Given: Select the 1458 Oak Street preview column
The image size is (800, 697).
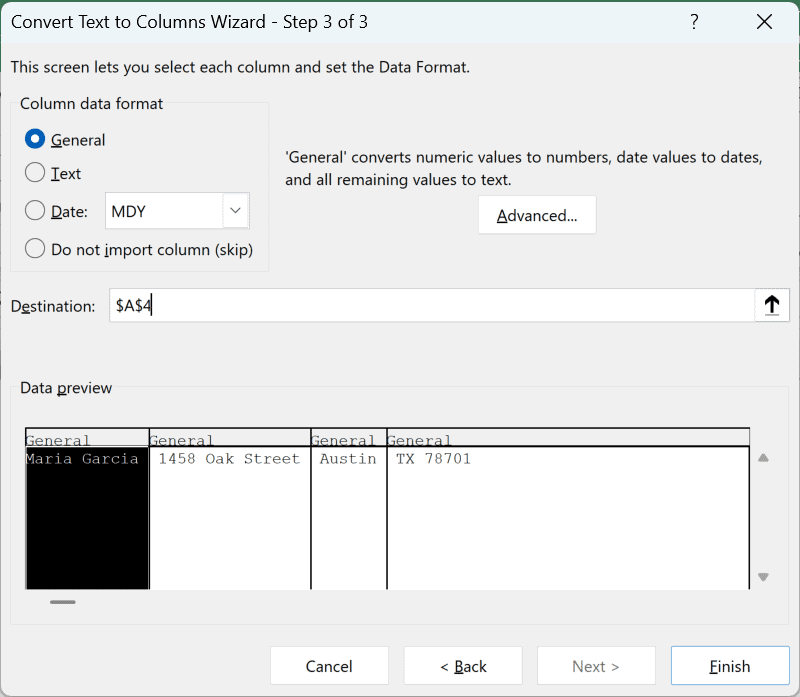Looking at the screenshot, I should pos(230,518).
